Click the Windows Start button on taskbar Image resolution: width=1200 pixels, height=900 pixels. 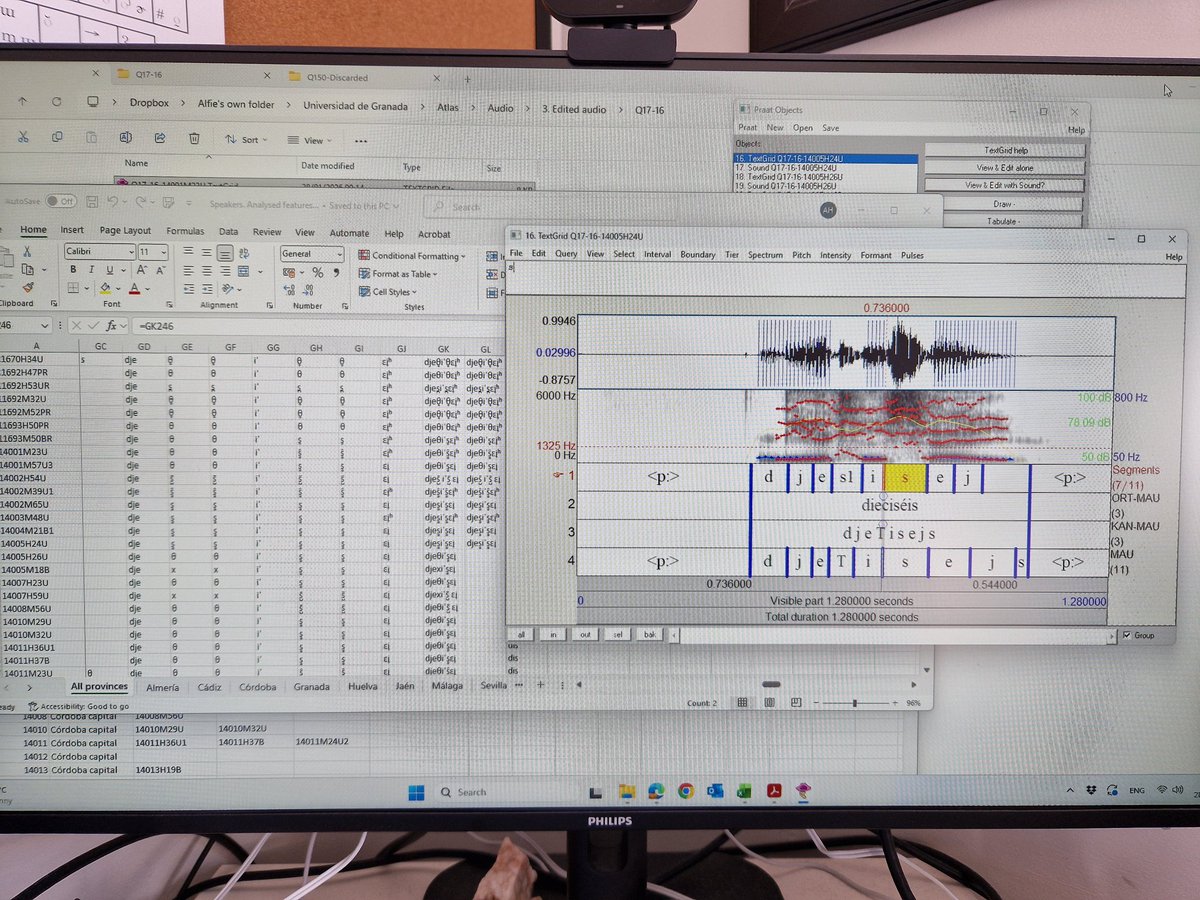coord(416,791)
